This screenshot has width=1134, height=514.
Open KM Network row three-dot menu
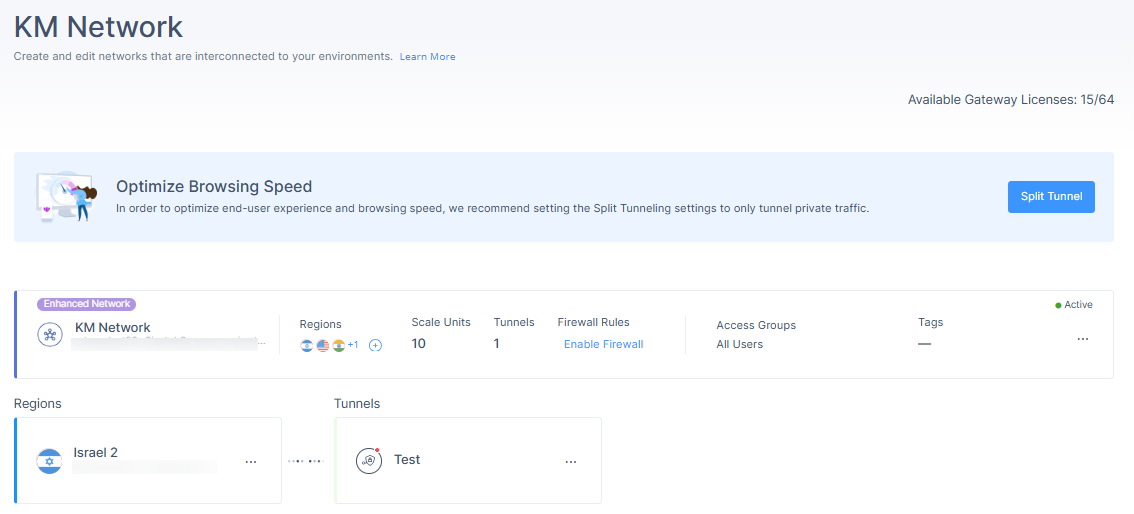point(1083,339)
